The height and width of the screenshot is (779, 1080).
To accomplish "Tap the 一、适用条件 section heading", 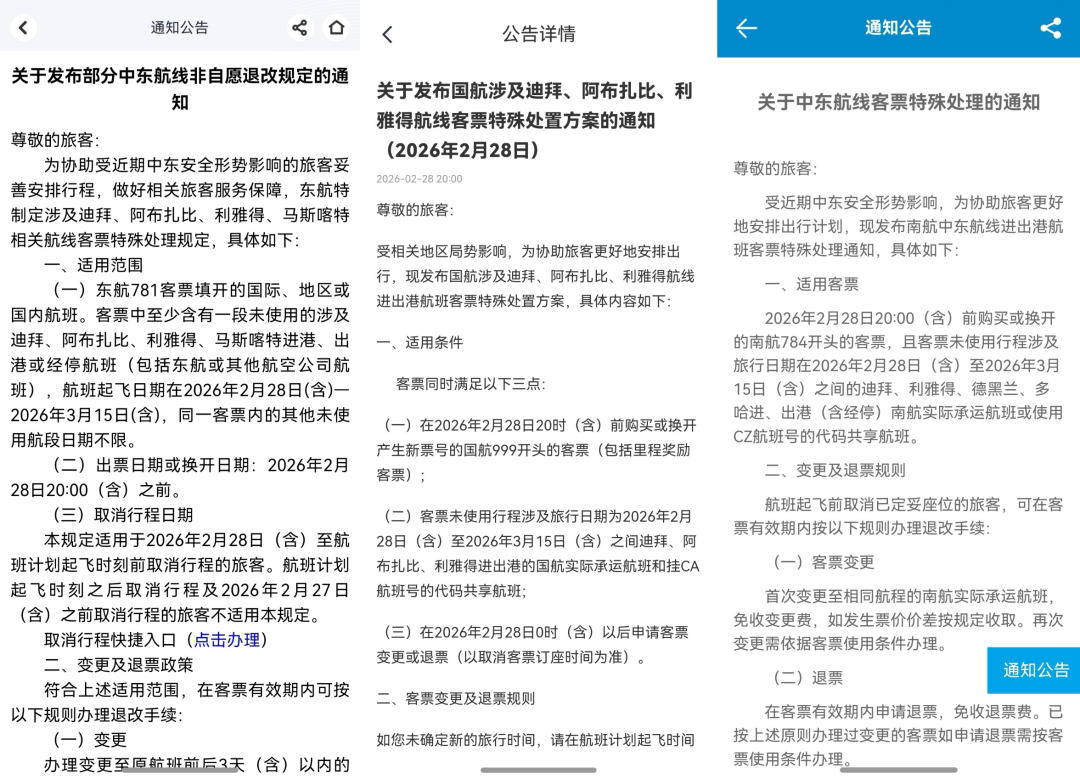I will point(420,342).
